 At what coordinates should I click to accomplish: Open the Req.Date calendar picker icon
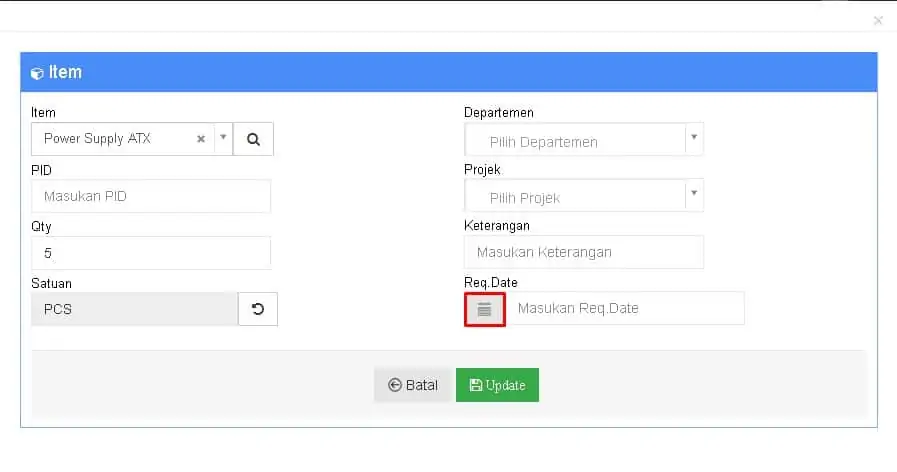click(x=485, y=310)
